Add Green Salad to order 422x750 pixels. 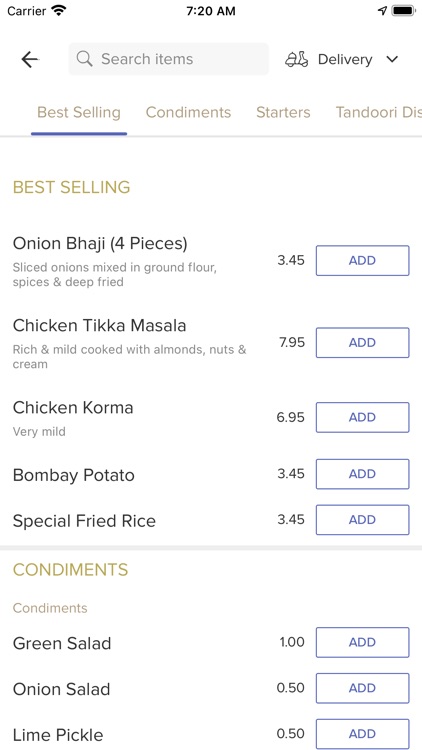(x=363, y=642)
